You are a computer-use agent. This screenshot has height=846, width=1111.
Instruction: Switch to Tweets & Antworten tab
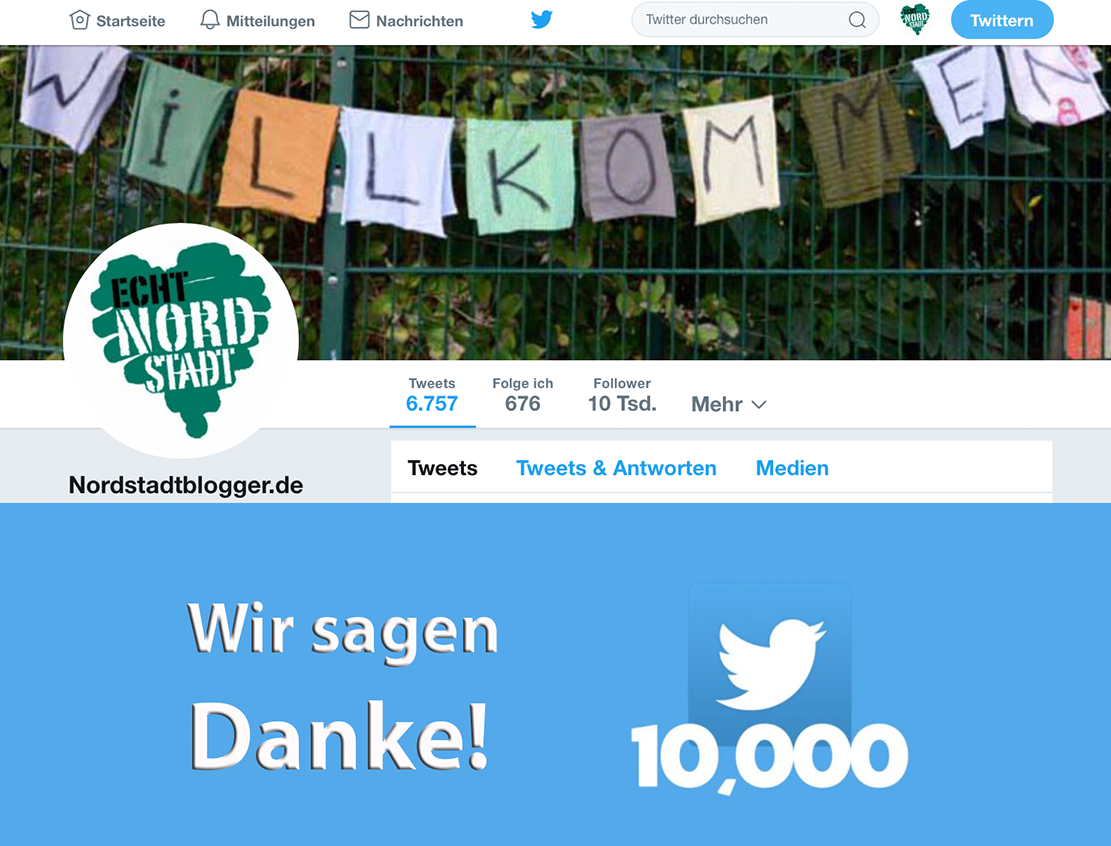(x=616, y=468)
